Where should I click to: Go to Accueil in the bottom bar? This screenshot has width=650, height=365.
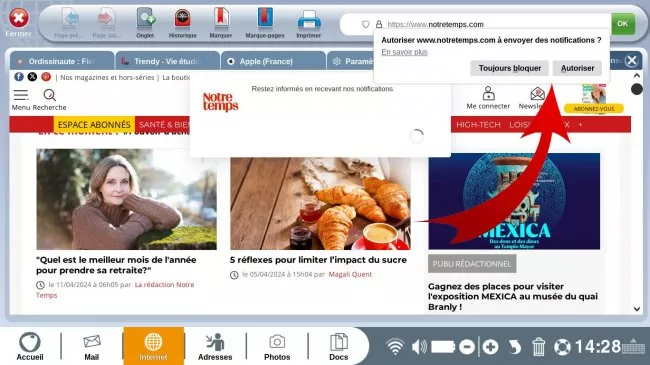click(x=30, y=346)
